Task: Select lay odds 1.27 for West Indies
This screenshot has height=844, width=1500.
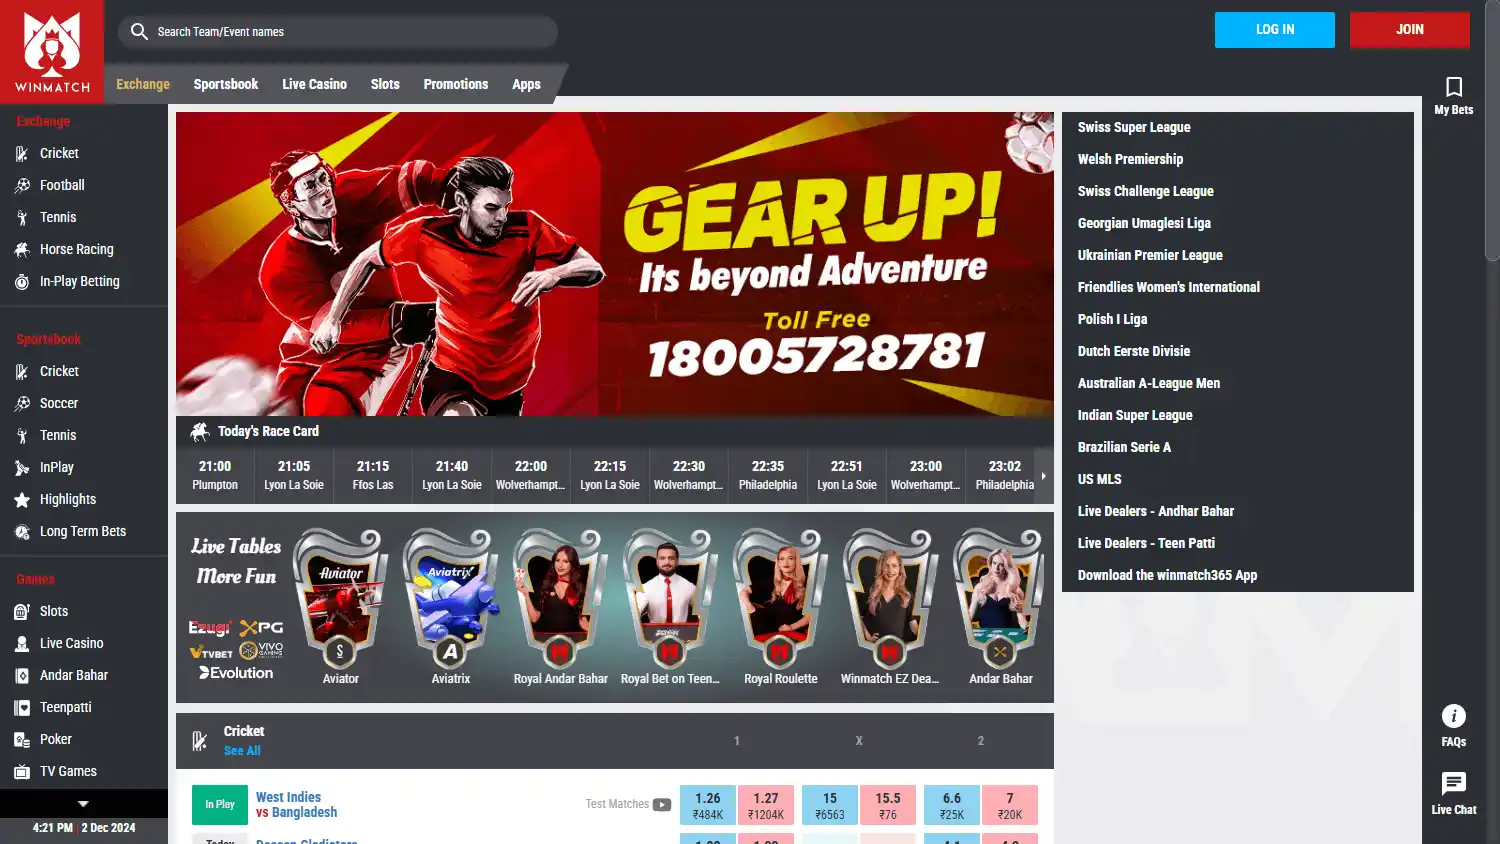Action: 766,805
